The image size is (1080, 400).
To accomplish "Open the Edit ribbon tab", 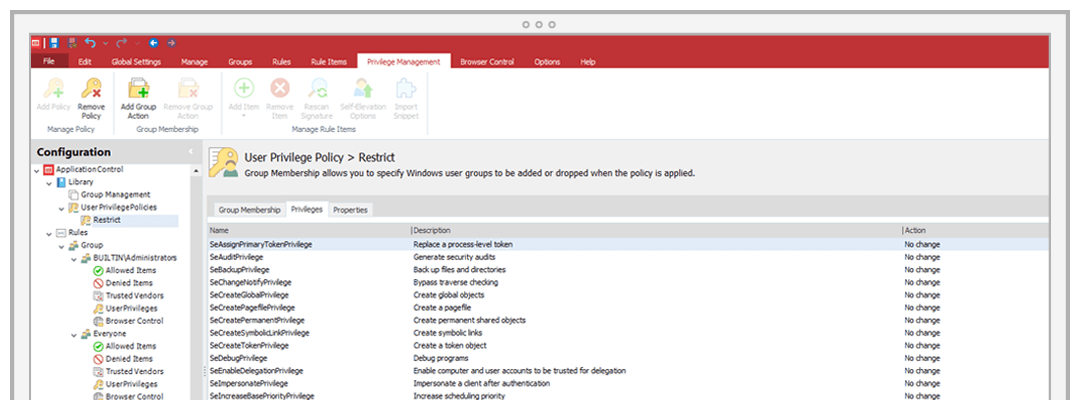I will pyautogui.click(x=85, y=62).
